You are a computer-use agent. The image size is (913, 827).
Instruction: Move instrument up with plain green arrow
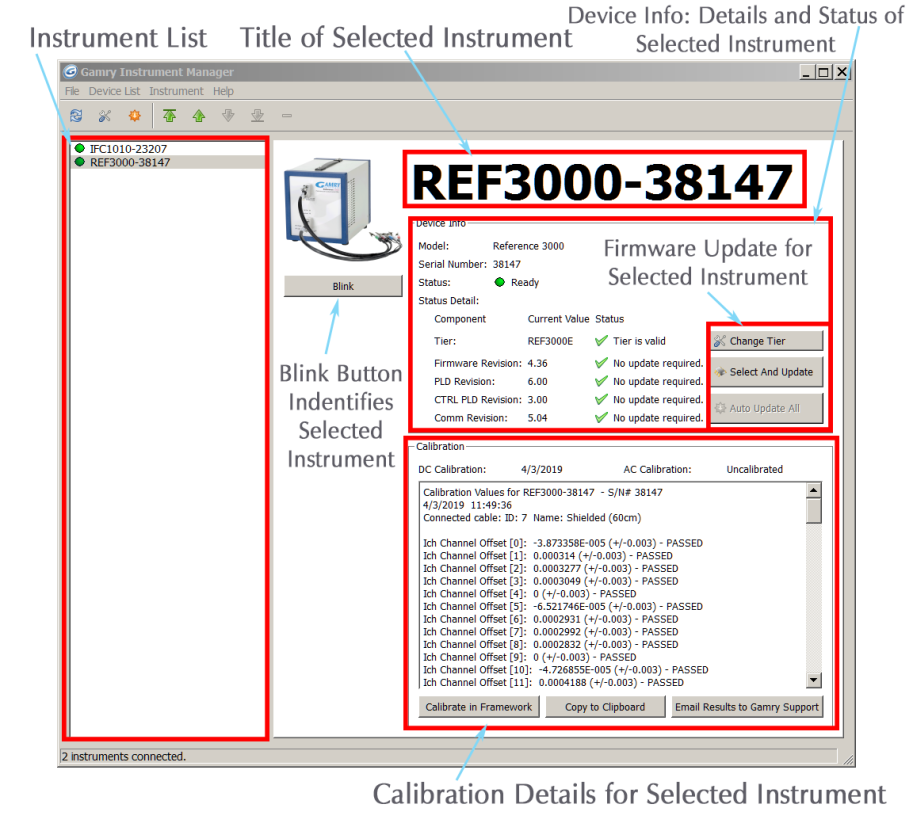[x=199, y=116]
